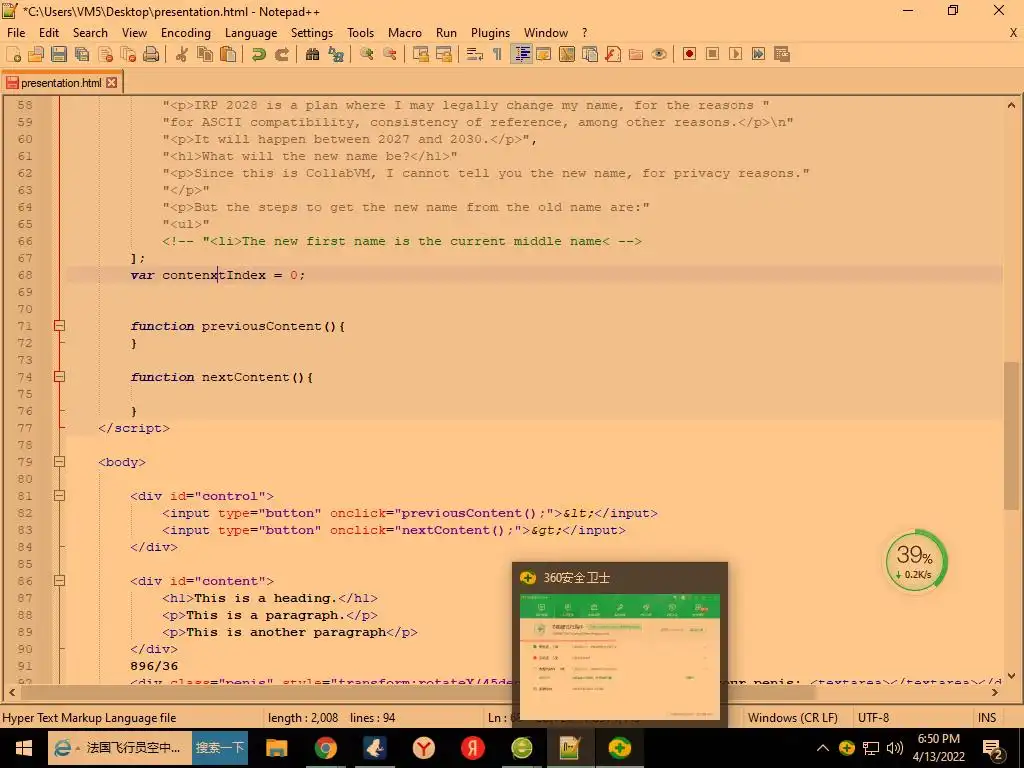Viewport: 1024px width, 768px height.
Task: Open the Function List panel
Action: [x=613, y=54]
